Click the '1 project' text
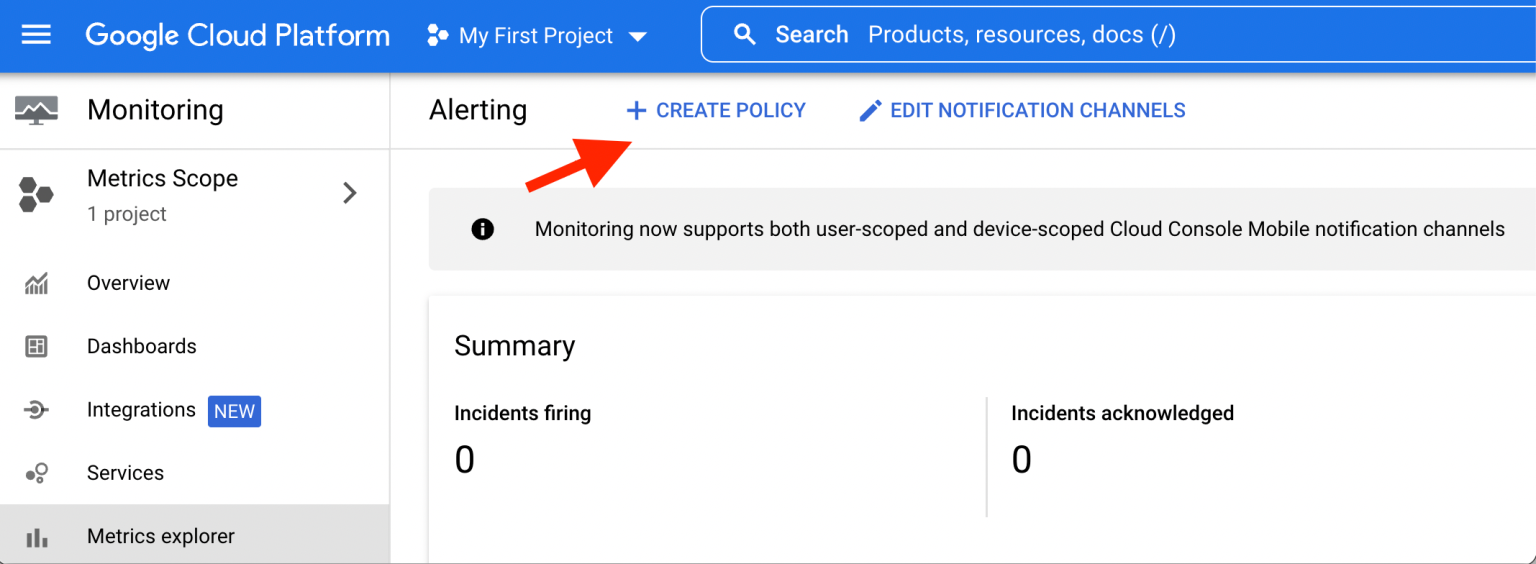This screenshot has height=564, width=1536. (127, 214)
